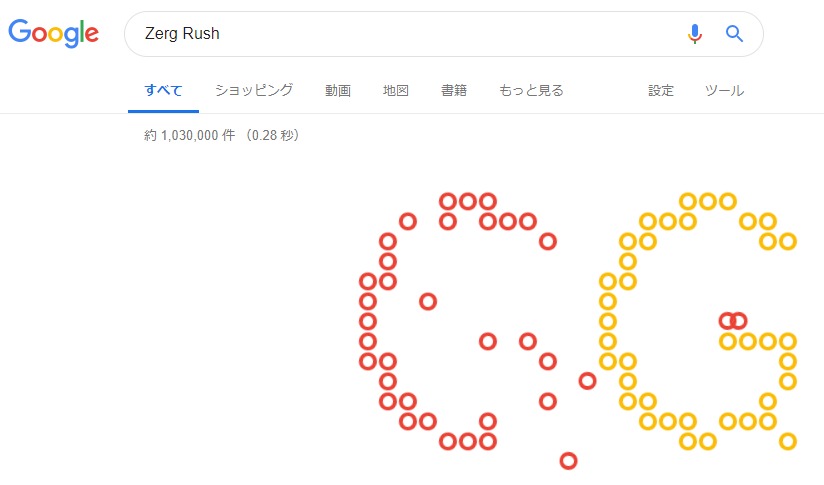Image resolution: width=824 pixels, height=485 pixels.
Task: Click the overlapping red O pair inside yellow G
Action: coord(733,321)
